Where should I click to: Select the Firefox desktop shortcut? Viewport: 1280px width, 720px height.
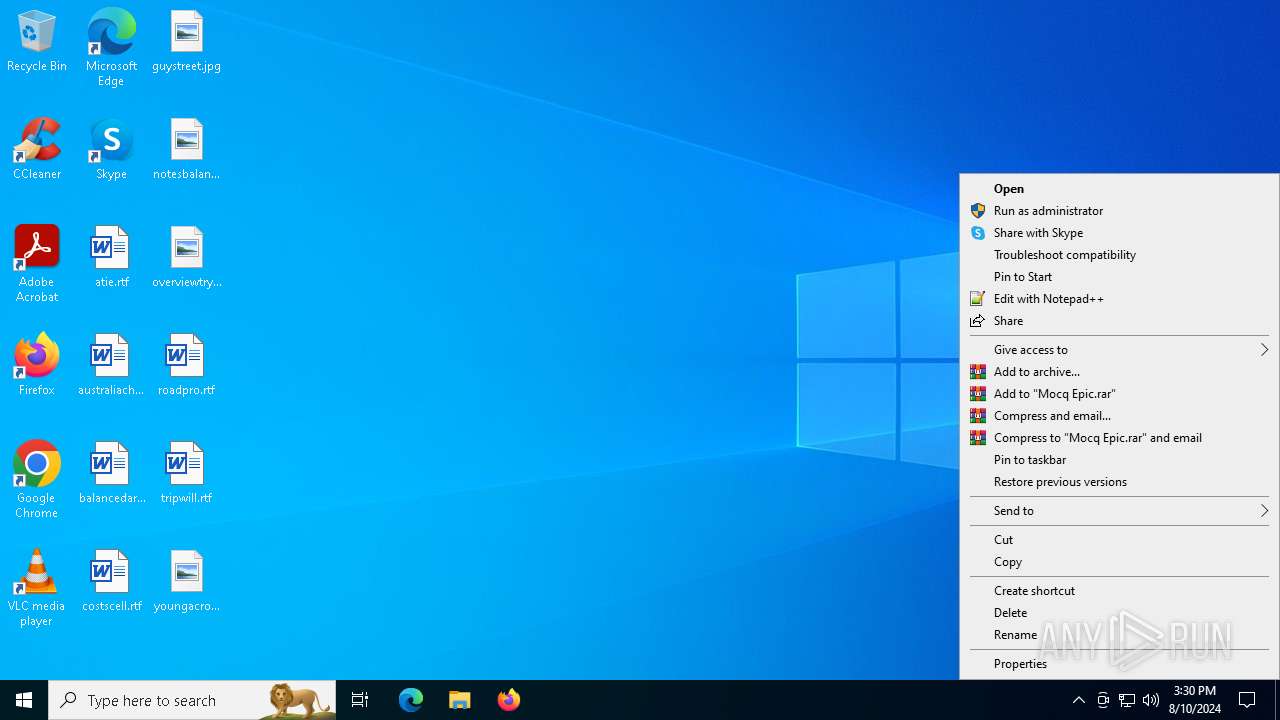37,365
